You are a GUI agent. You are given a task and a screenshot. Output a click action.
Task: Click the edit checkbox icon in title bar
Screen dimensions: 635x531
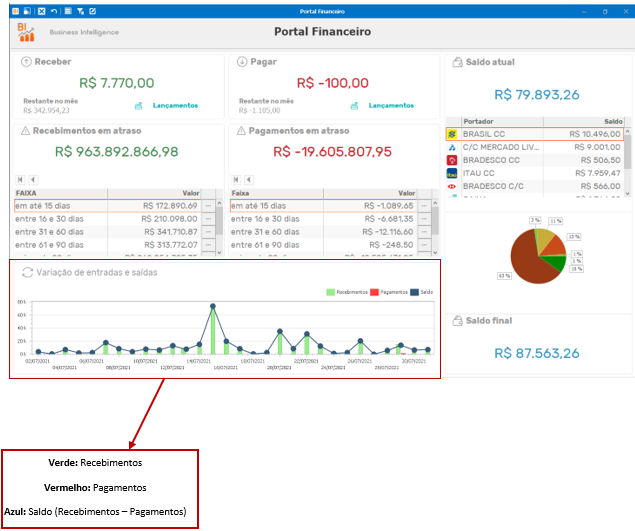click(92, 11)
